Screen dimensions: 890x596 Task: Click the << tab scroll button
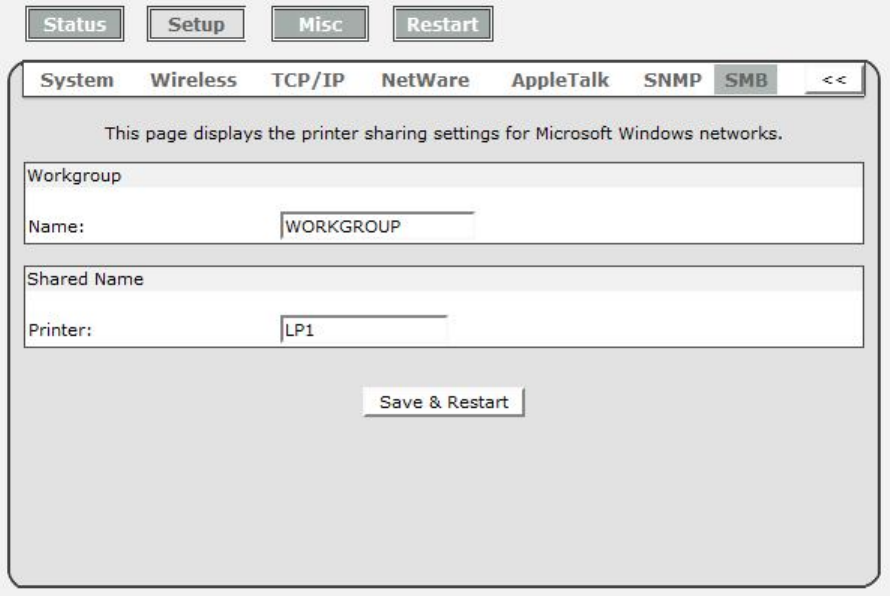click(833, 82)
